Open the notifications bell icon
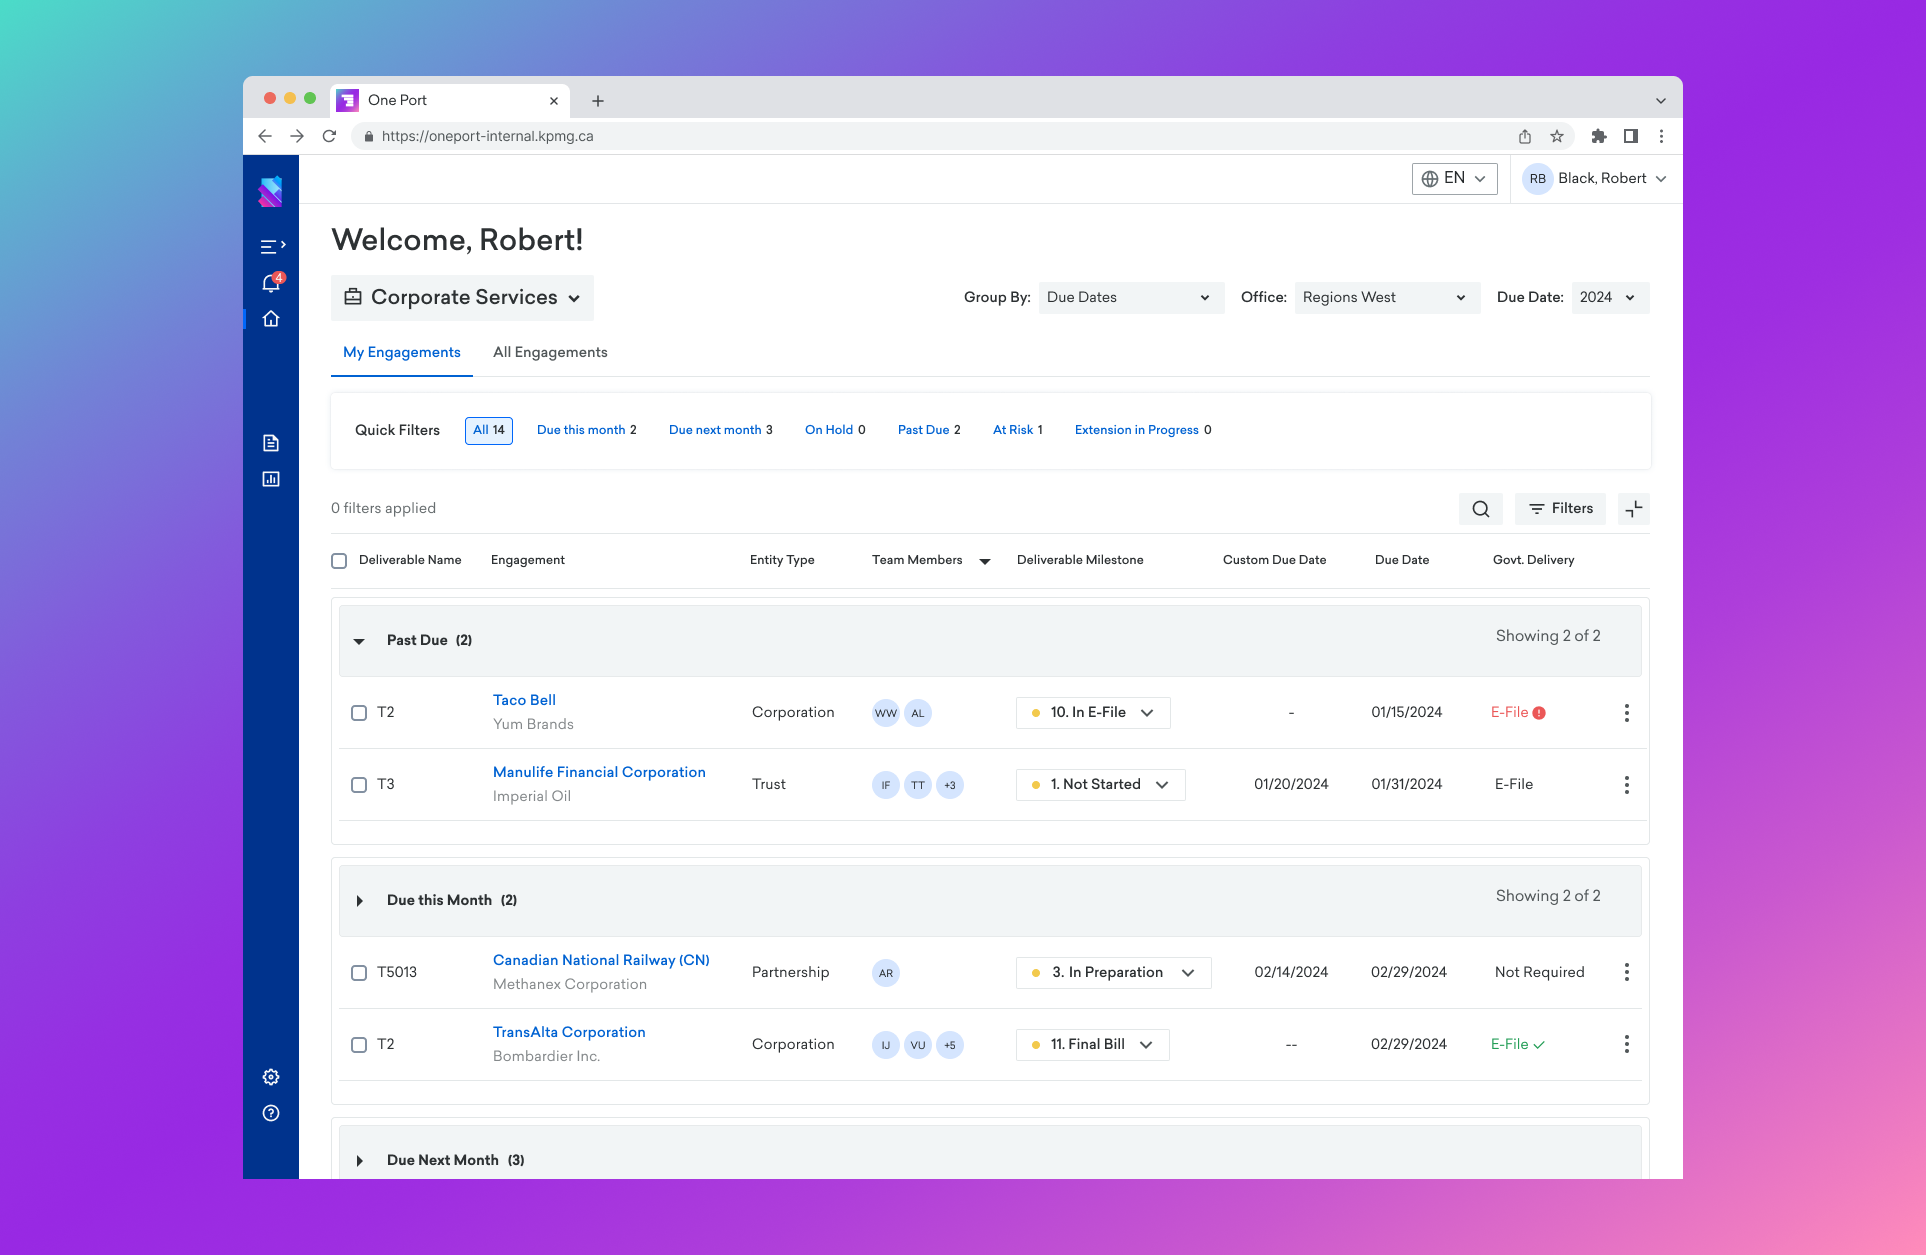1926x1255 pixels. coord(271,283)
